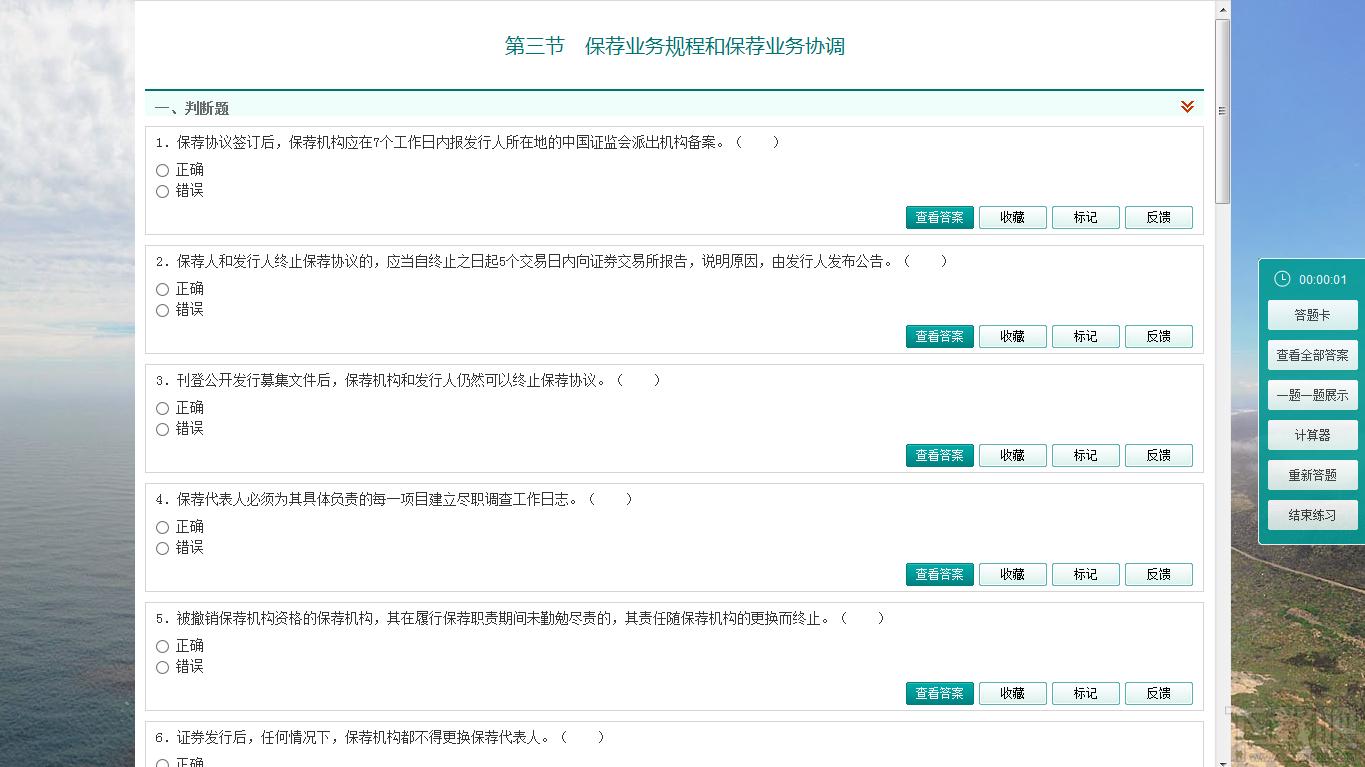Click 反馈 for question 1
The height and width of the screenshot is (767, 1365).
1159,217
